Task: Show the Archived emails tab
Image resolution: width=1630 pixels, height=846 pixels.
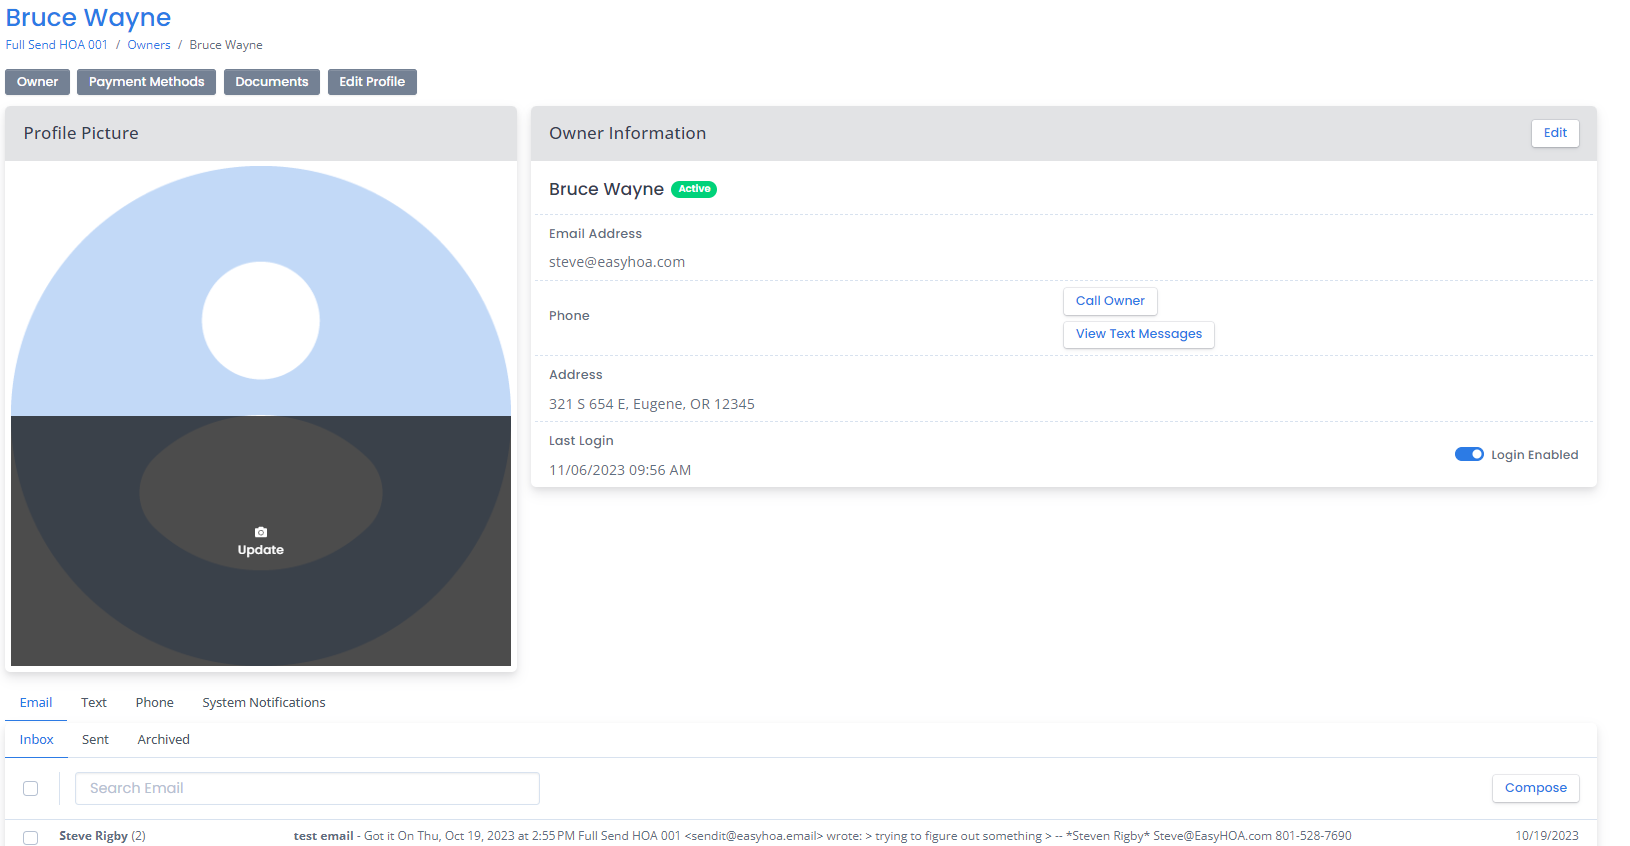Action: coord(163,740)
